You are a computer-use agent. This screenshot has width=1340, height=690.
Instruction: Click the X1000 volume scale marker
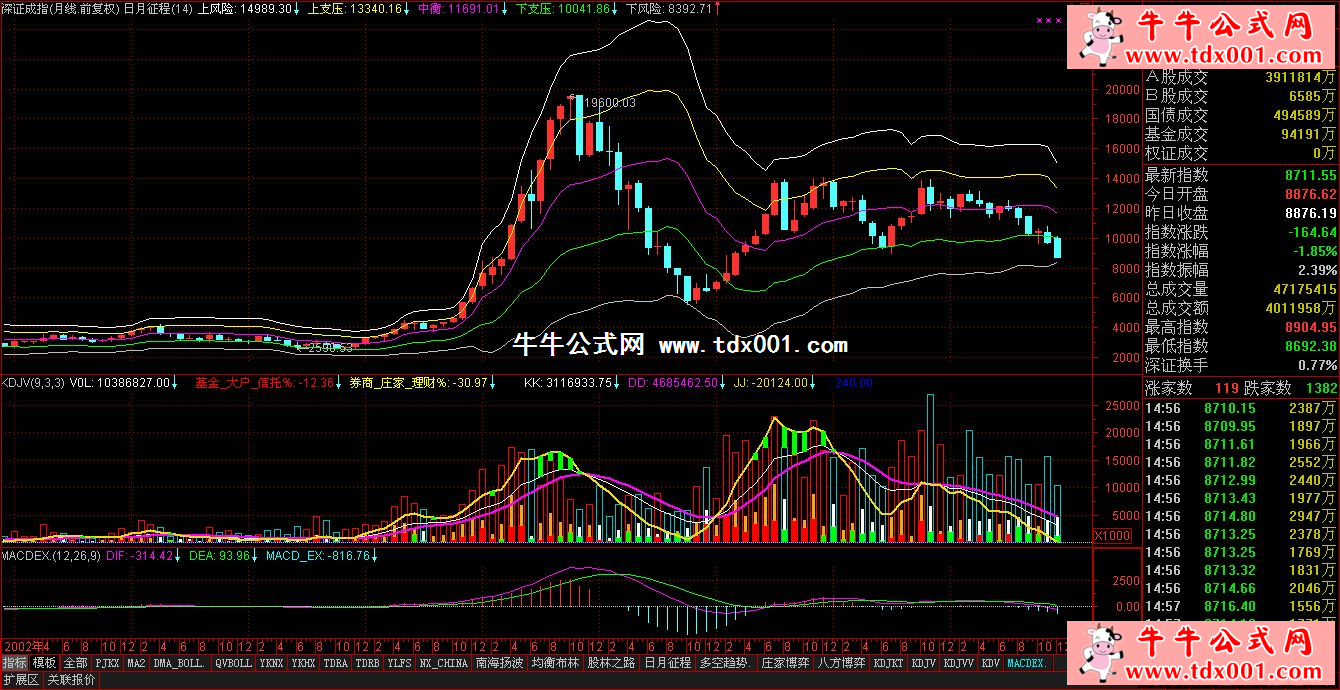[1113, 535]
